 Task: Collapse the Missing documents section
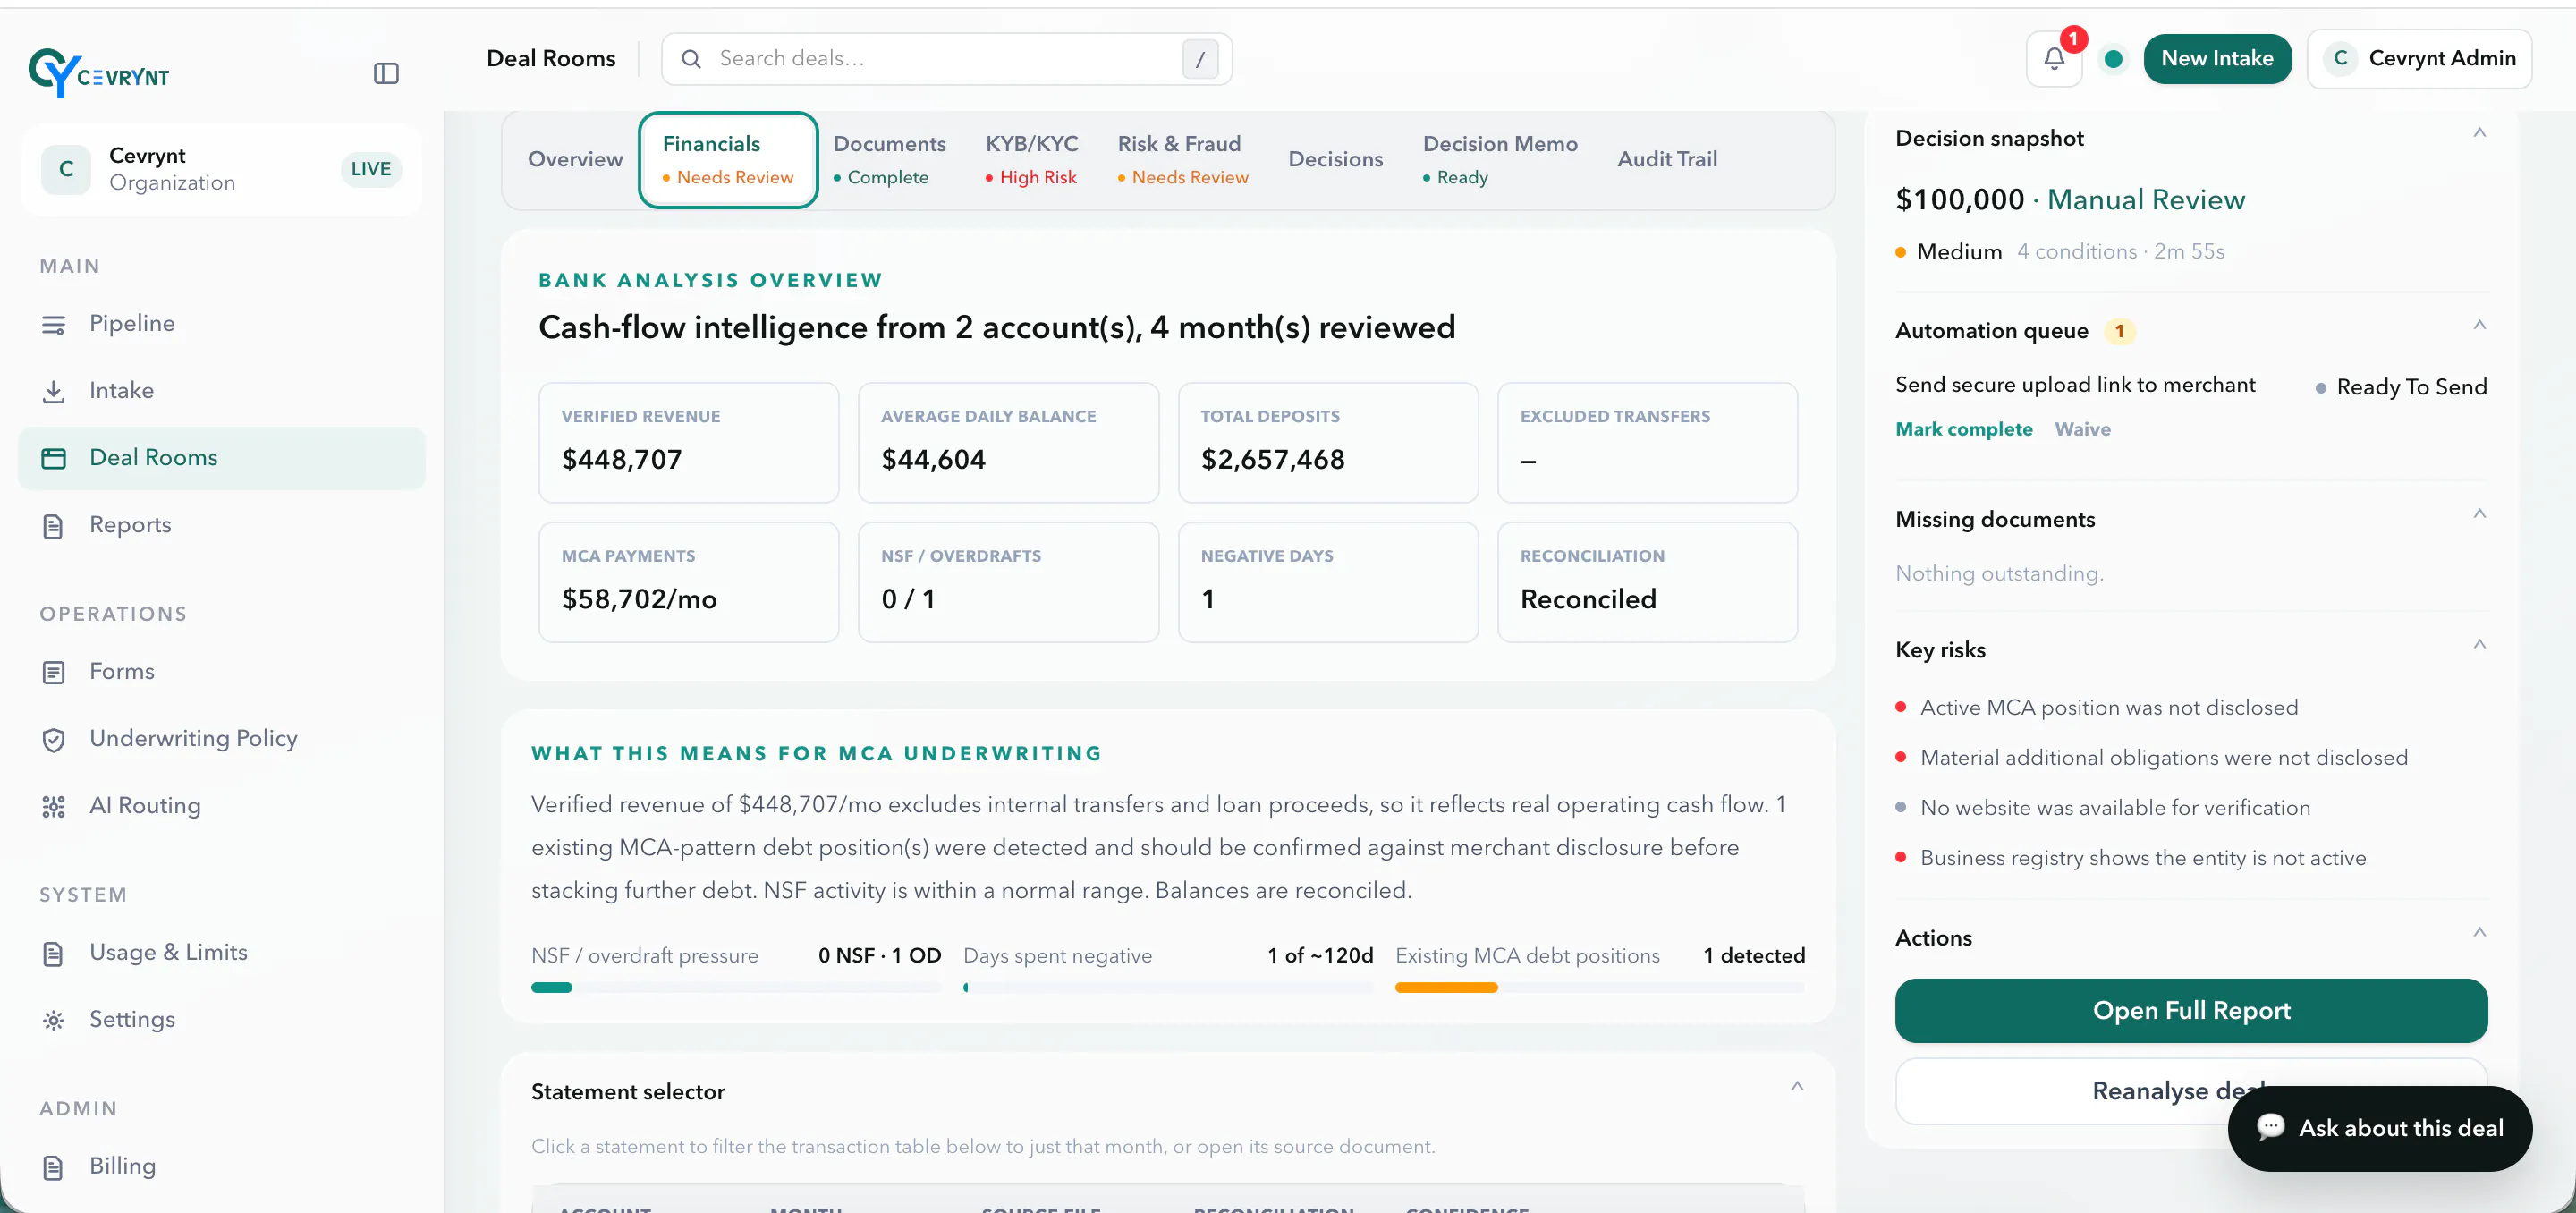pyautogui.click(x=2479, y=514)
